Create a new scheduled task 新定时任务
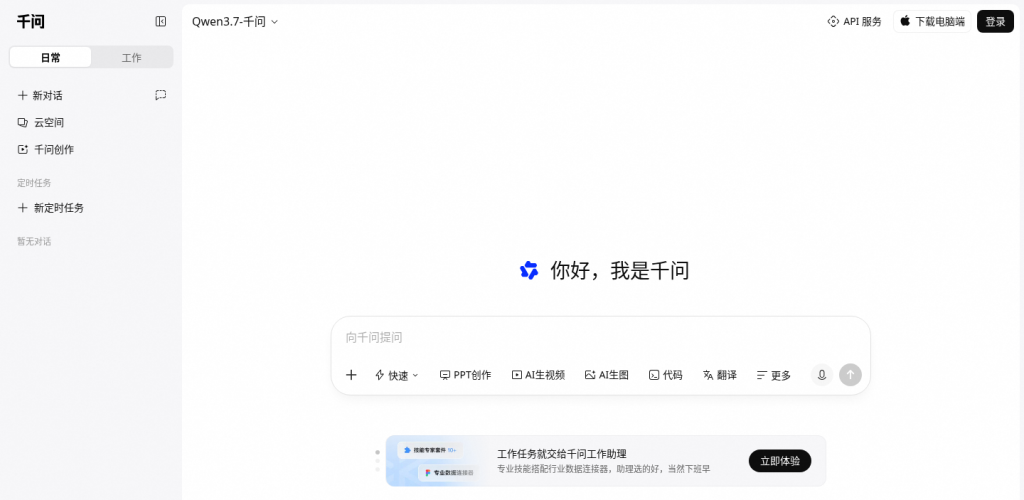Viewport: 1024px width, 500px height. point(51,208)
